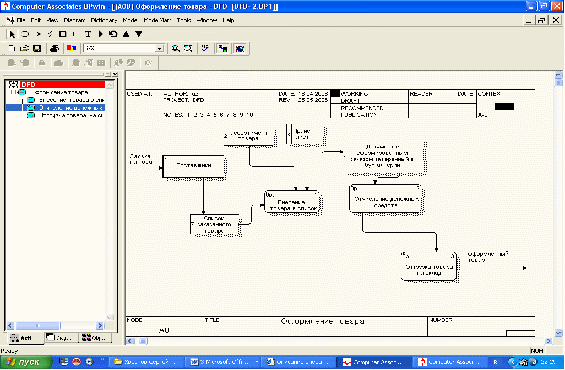Go to the child diagram
This screenshot has width=565, height=370.
pyautogui.click(x=139, y=34)
